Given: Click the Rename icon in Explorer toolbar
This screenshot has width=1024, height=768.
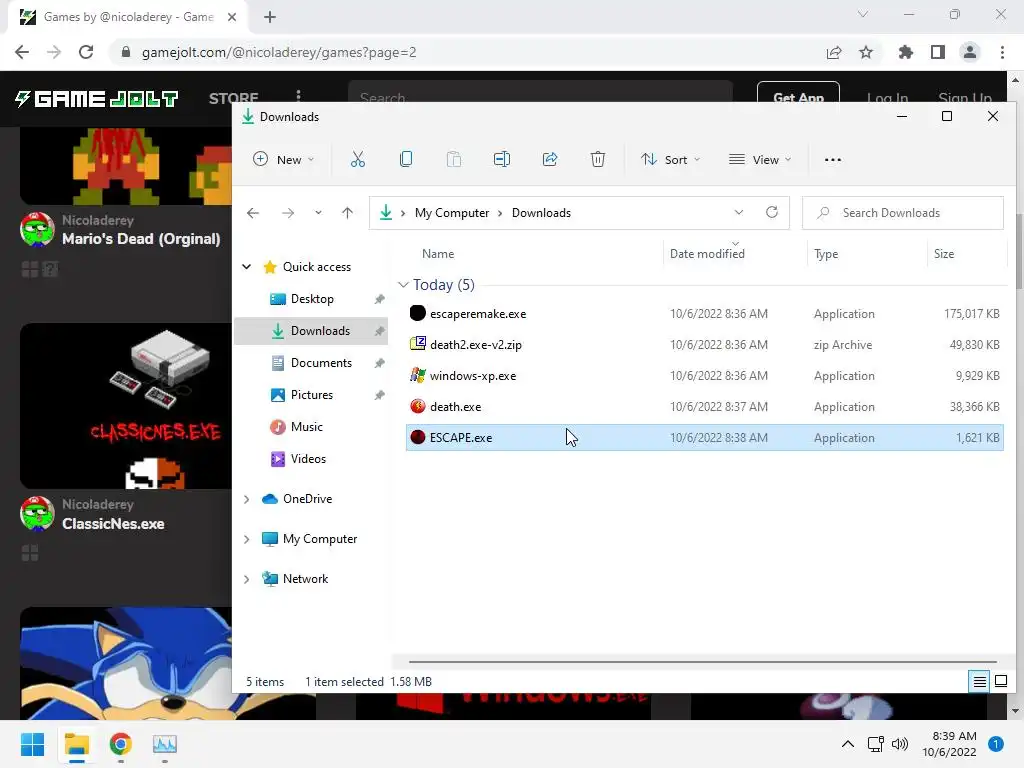Looking at the screenshot, I should pos(502,159).
